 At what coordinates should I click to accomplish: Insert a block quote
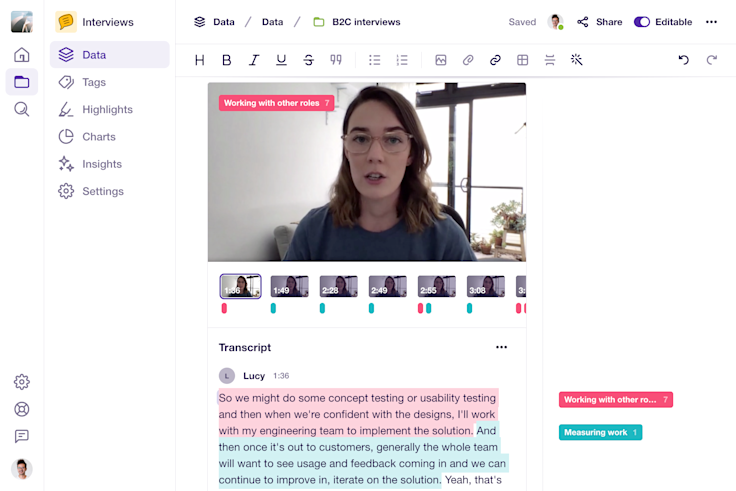click(x=336, y=60)
